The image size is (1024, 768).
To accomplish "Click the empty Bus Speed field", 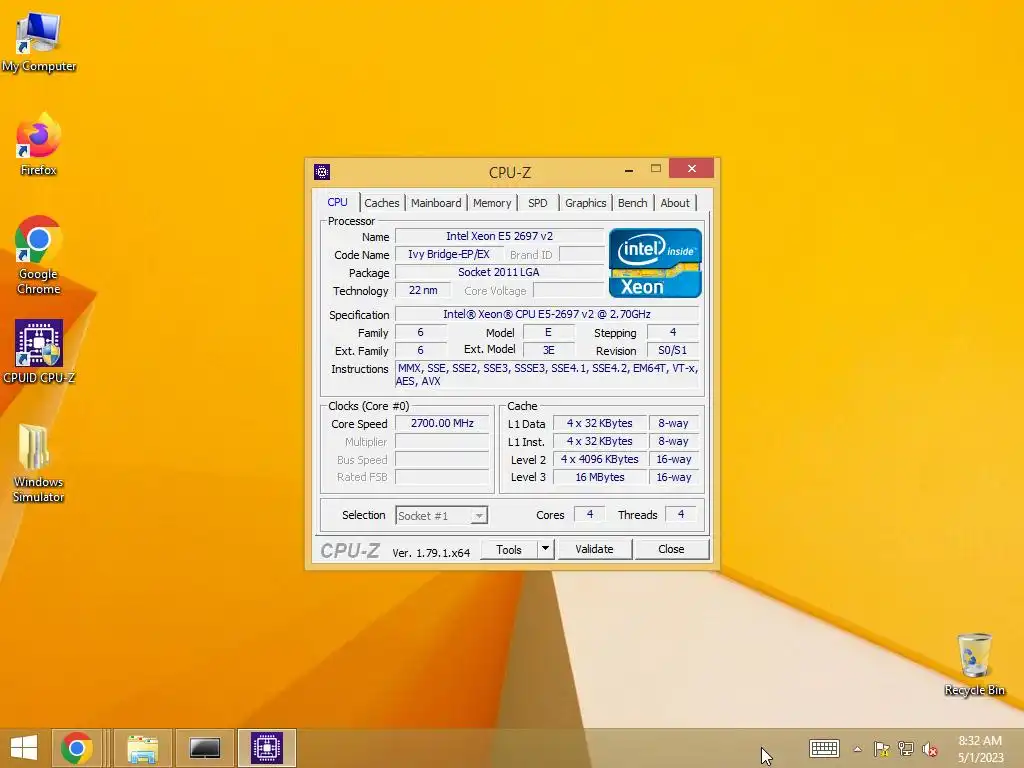I will pos(442,460).
